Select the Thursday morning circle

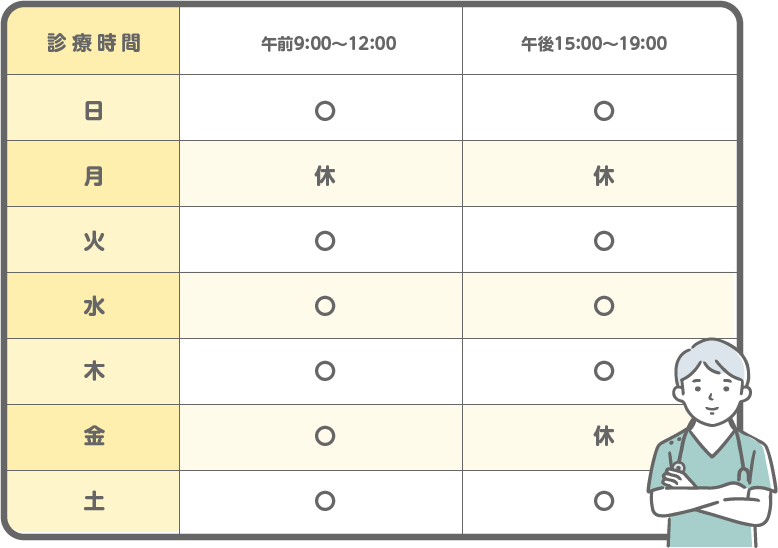tap(324, 371)
